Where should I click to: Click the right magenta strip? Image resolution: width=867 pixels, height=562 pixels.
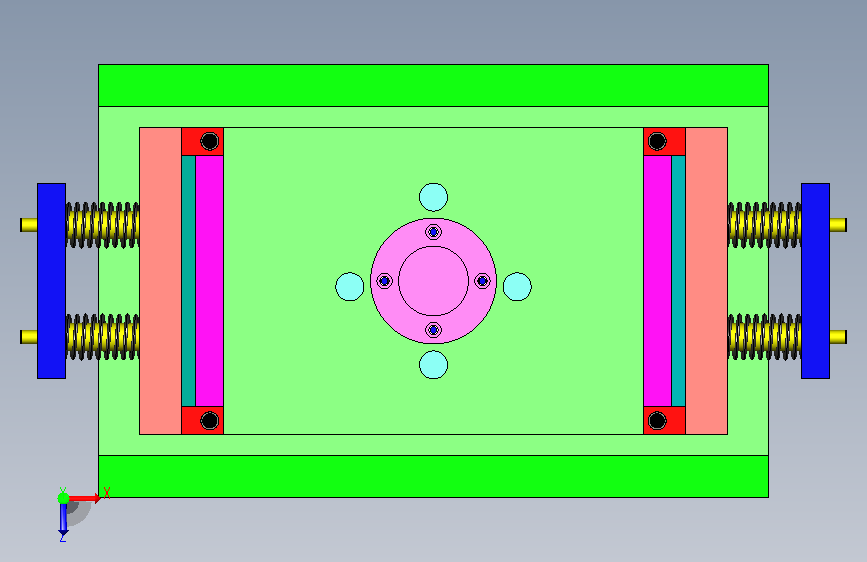[657, 281]
